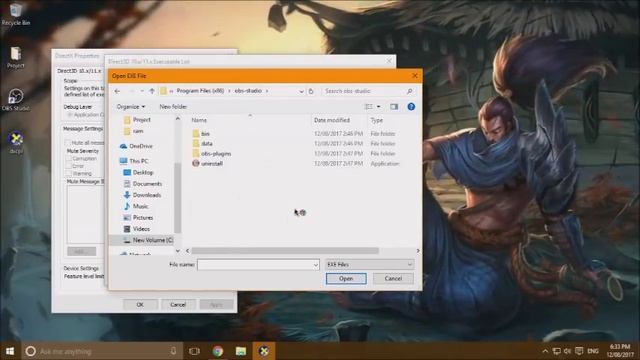
Task: Click Cancel in DirectX Properties window
Action: [x=178, y=304]
